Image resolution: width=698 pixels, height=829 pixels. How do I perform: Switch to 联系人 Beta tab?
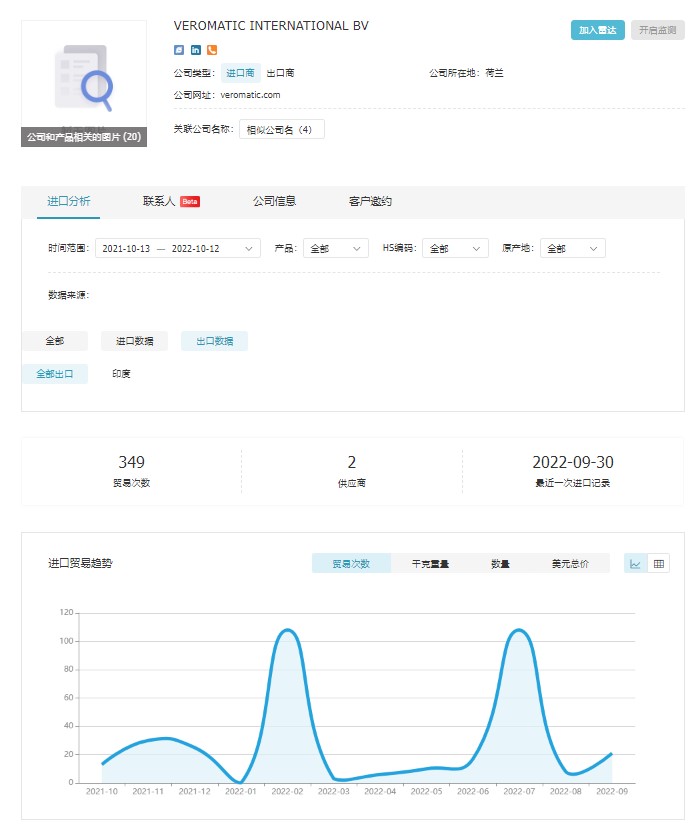click(171, 201)
